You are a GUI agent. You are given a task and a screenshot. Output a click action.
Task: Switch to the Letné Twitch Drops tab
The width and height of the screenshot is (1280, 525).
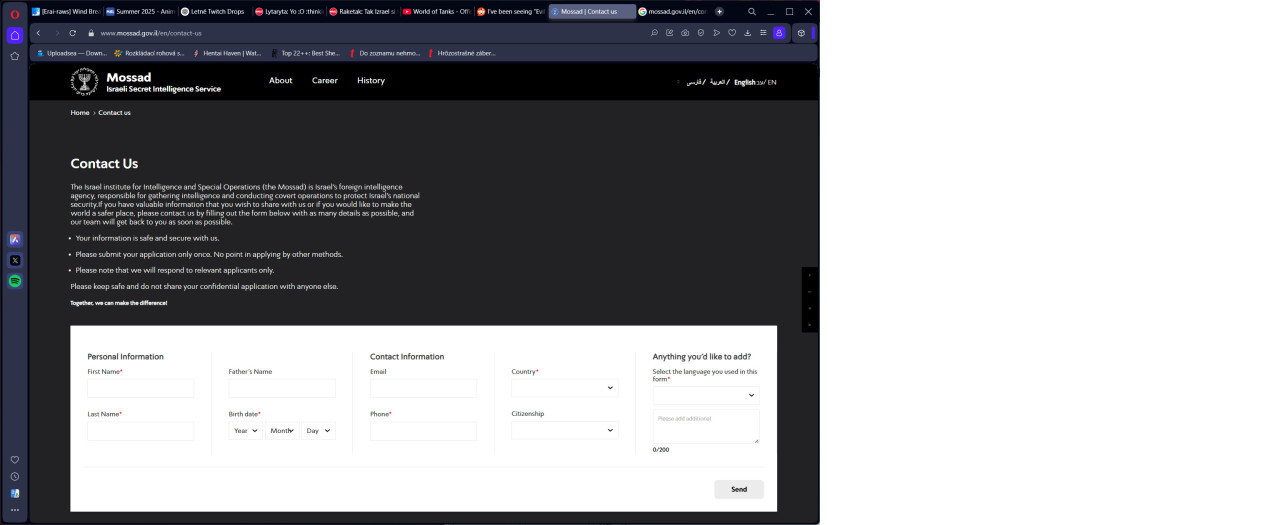click(214, 12)
